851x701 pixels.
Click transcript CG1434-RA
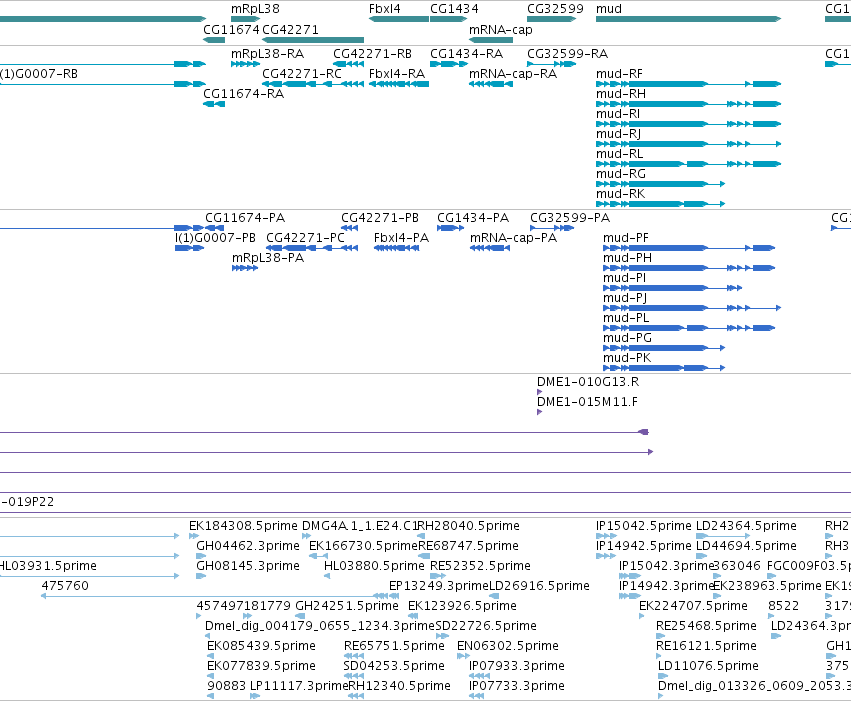pos(466,54)
